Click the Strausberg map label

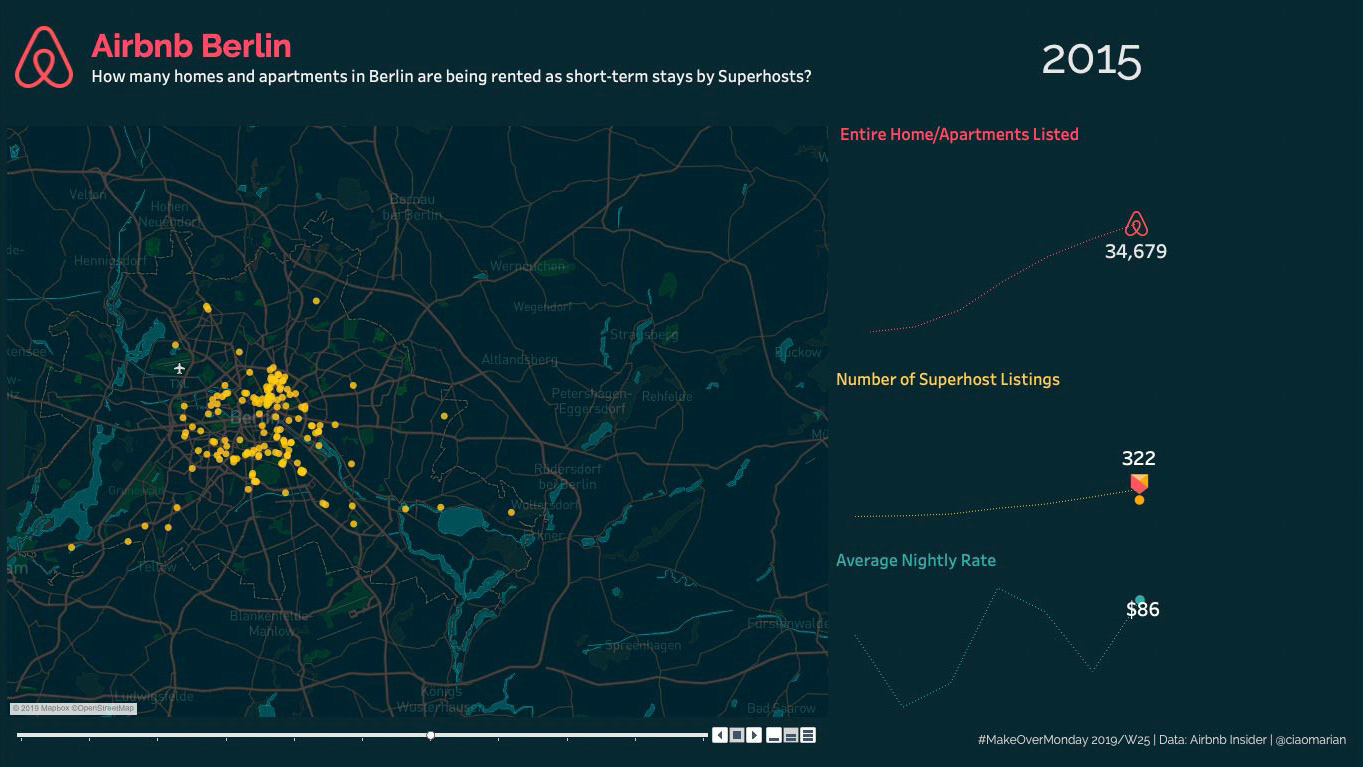pyautogui.click(x=644, y=334)
